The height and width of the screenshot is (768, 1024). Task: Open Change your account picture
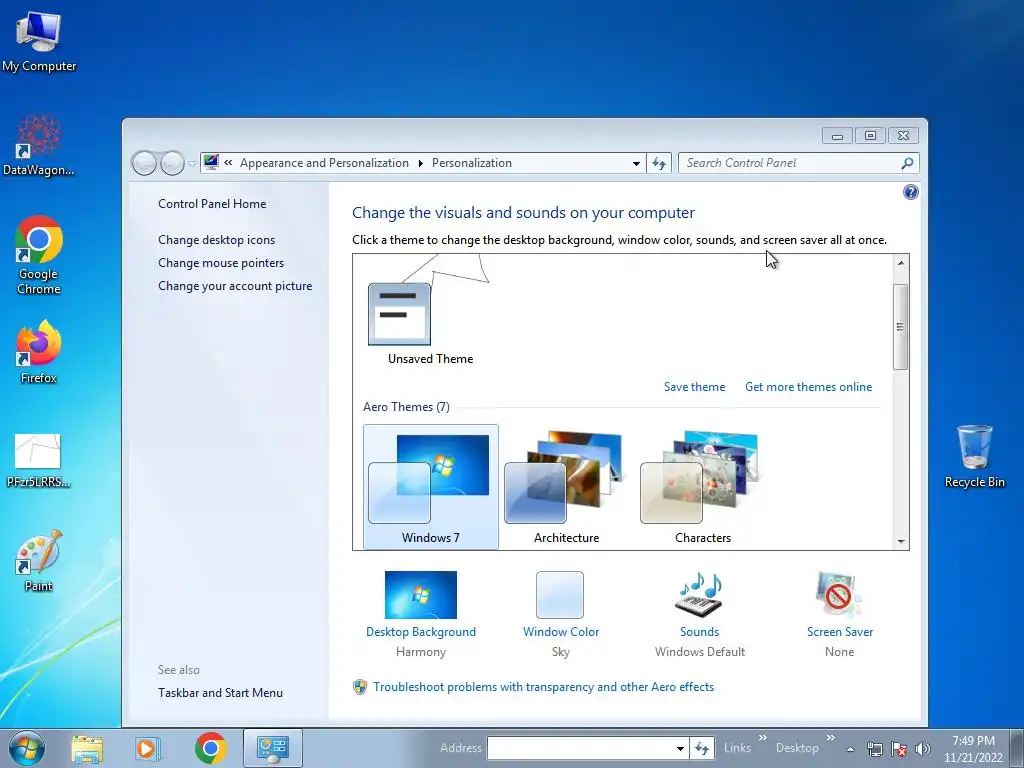click(235, 286)
